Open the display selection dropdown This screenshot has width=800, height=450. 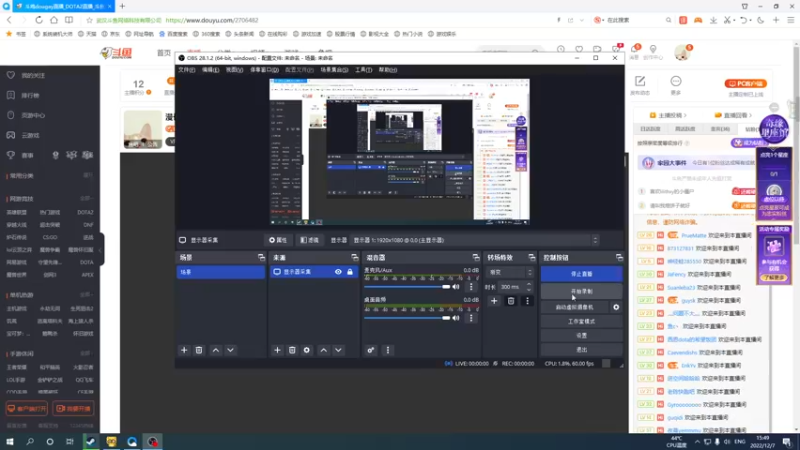click(475, 240)
